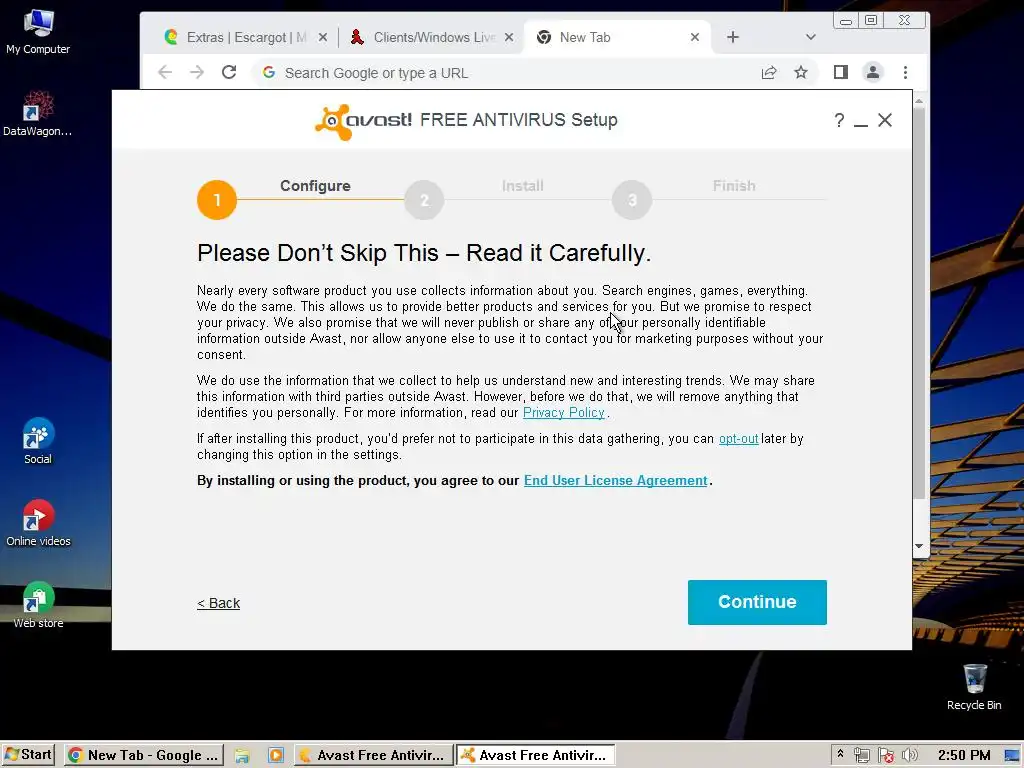Expand hidden system tray icons arrow

[840, 754]
